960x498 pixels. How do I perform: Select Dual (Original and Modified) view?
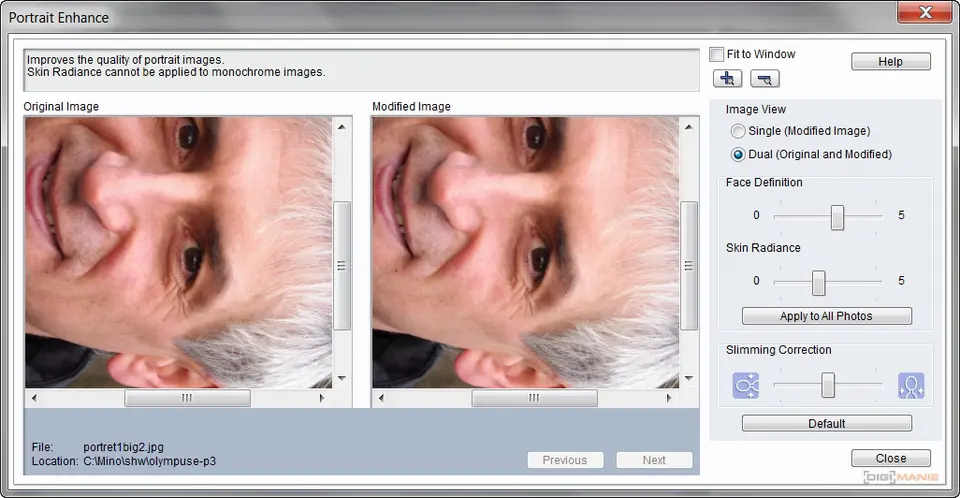(x=738, y=154)
